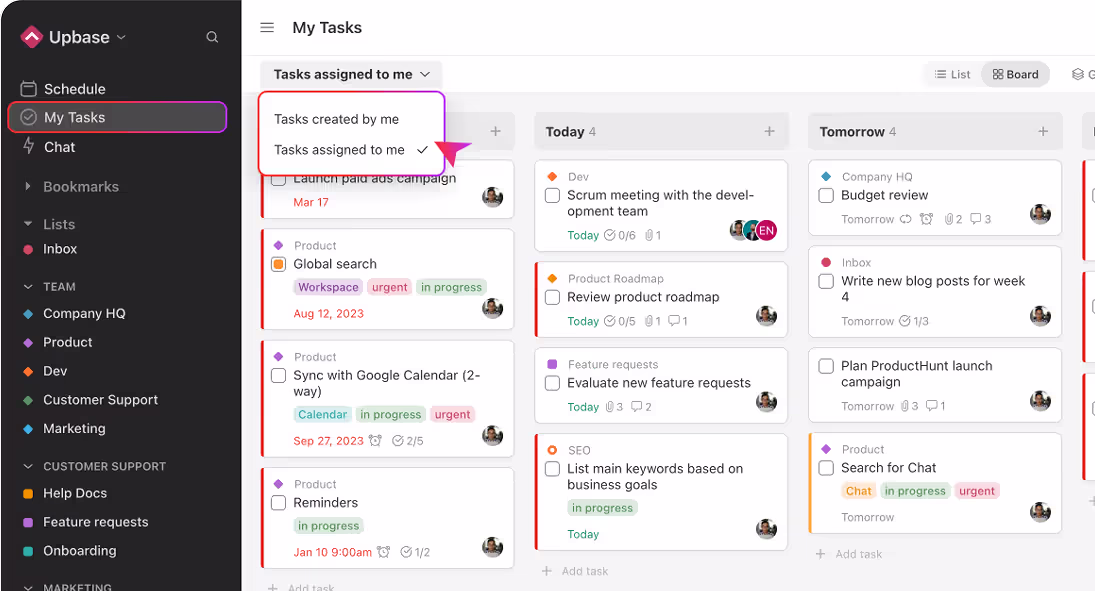
Task: Click the plus icon in Tomorrow column
Action: click(x=1043, y=132)
